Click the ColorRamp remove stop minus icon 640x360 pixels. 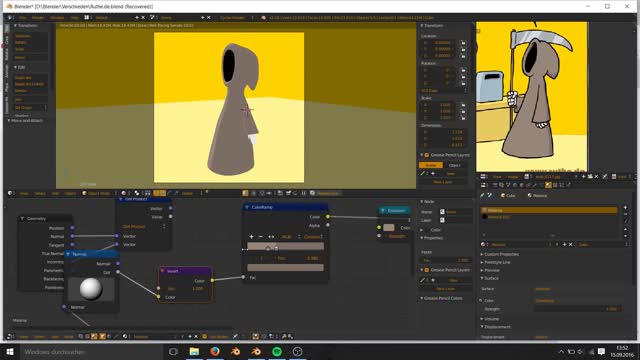tap(260, 237)
